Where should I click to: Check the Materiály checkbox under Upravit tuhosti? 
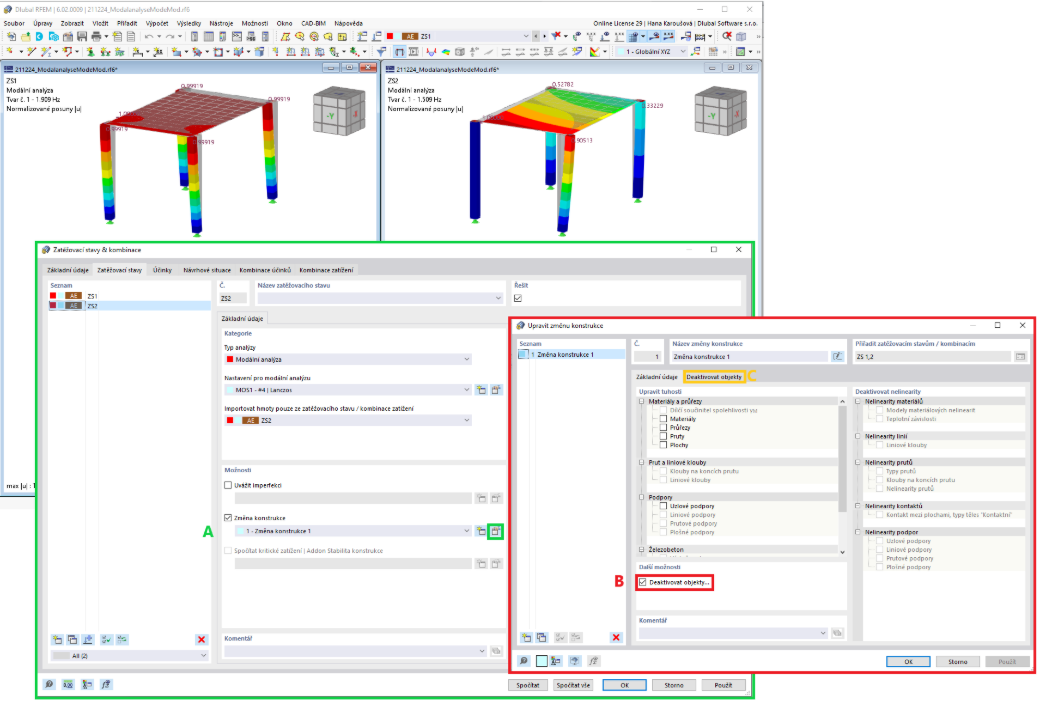pos(663,419)
